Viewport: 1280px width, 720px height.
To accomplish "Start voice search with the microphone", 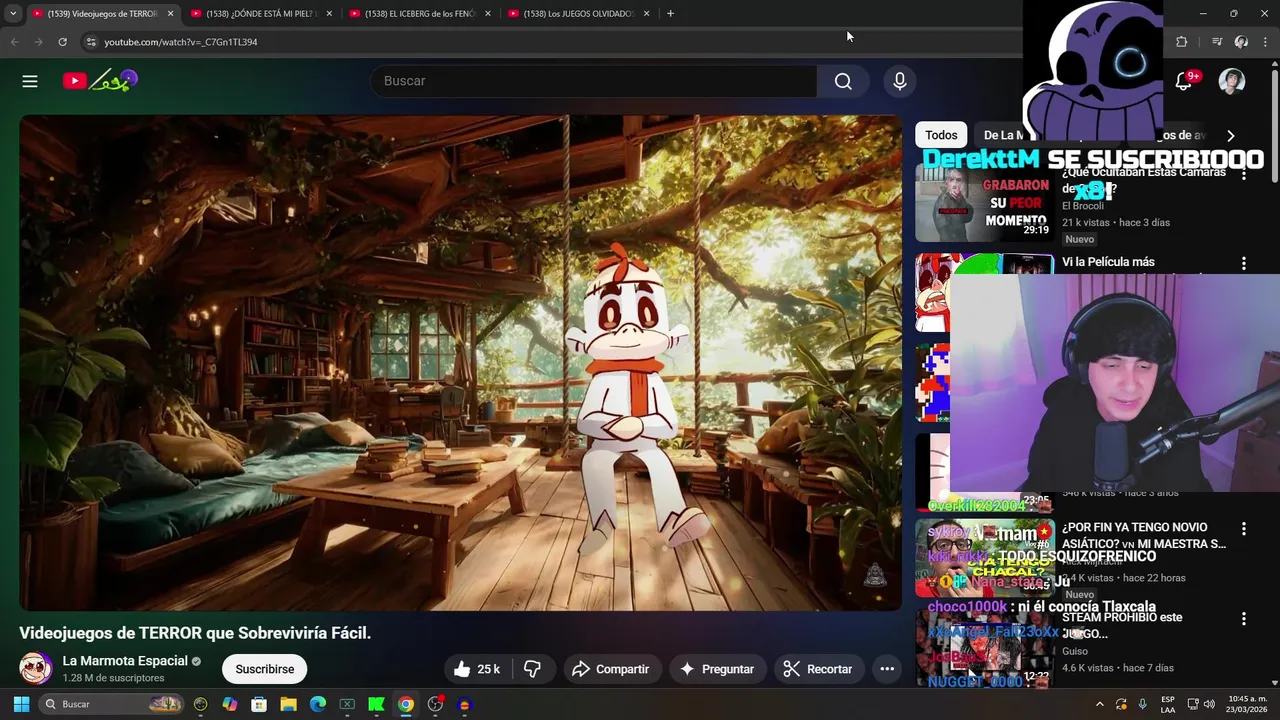I will [x=900, y=81].
